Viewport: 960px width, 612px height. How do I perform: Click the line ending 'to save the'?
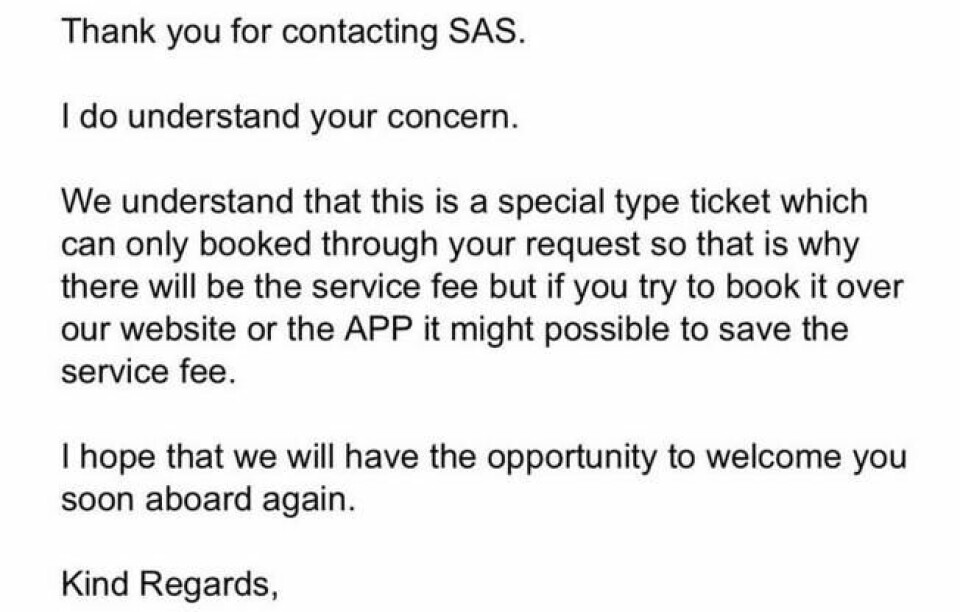(x=455, y=329)
